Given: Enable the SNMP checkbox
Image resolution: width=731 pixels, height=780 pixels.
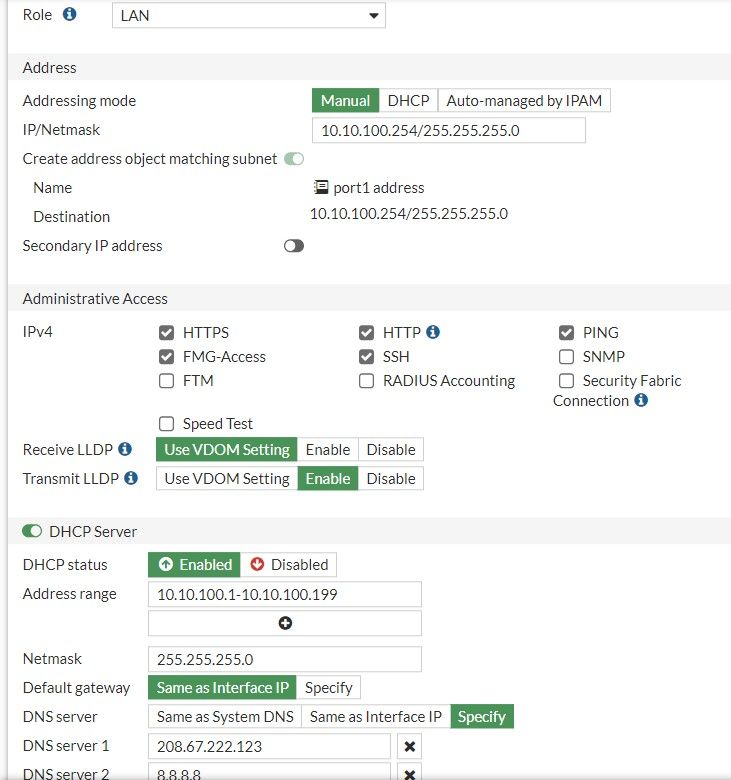Looking at the screenshot, I should (x=566, y=356).
